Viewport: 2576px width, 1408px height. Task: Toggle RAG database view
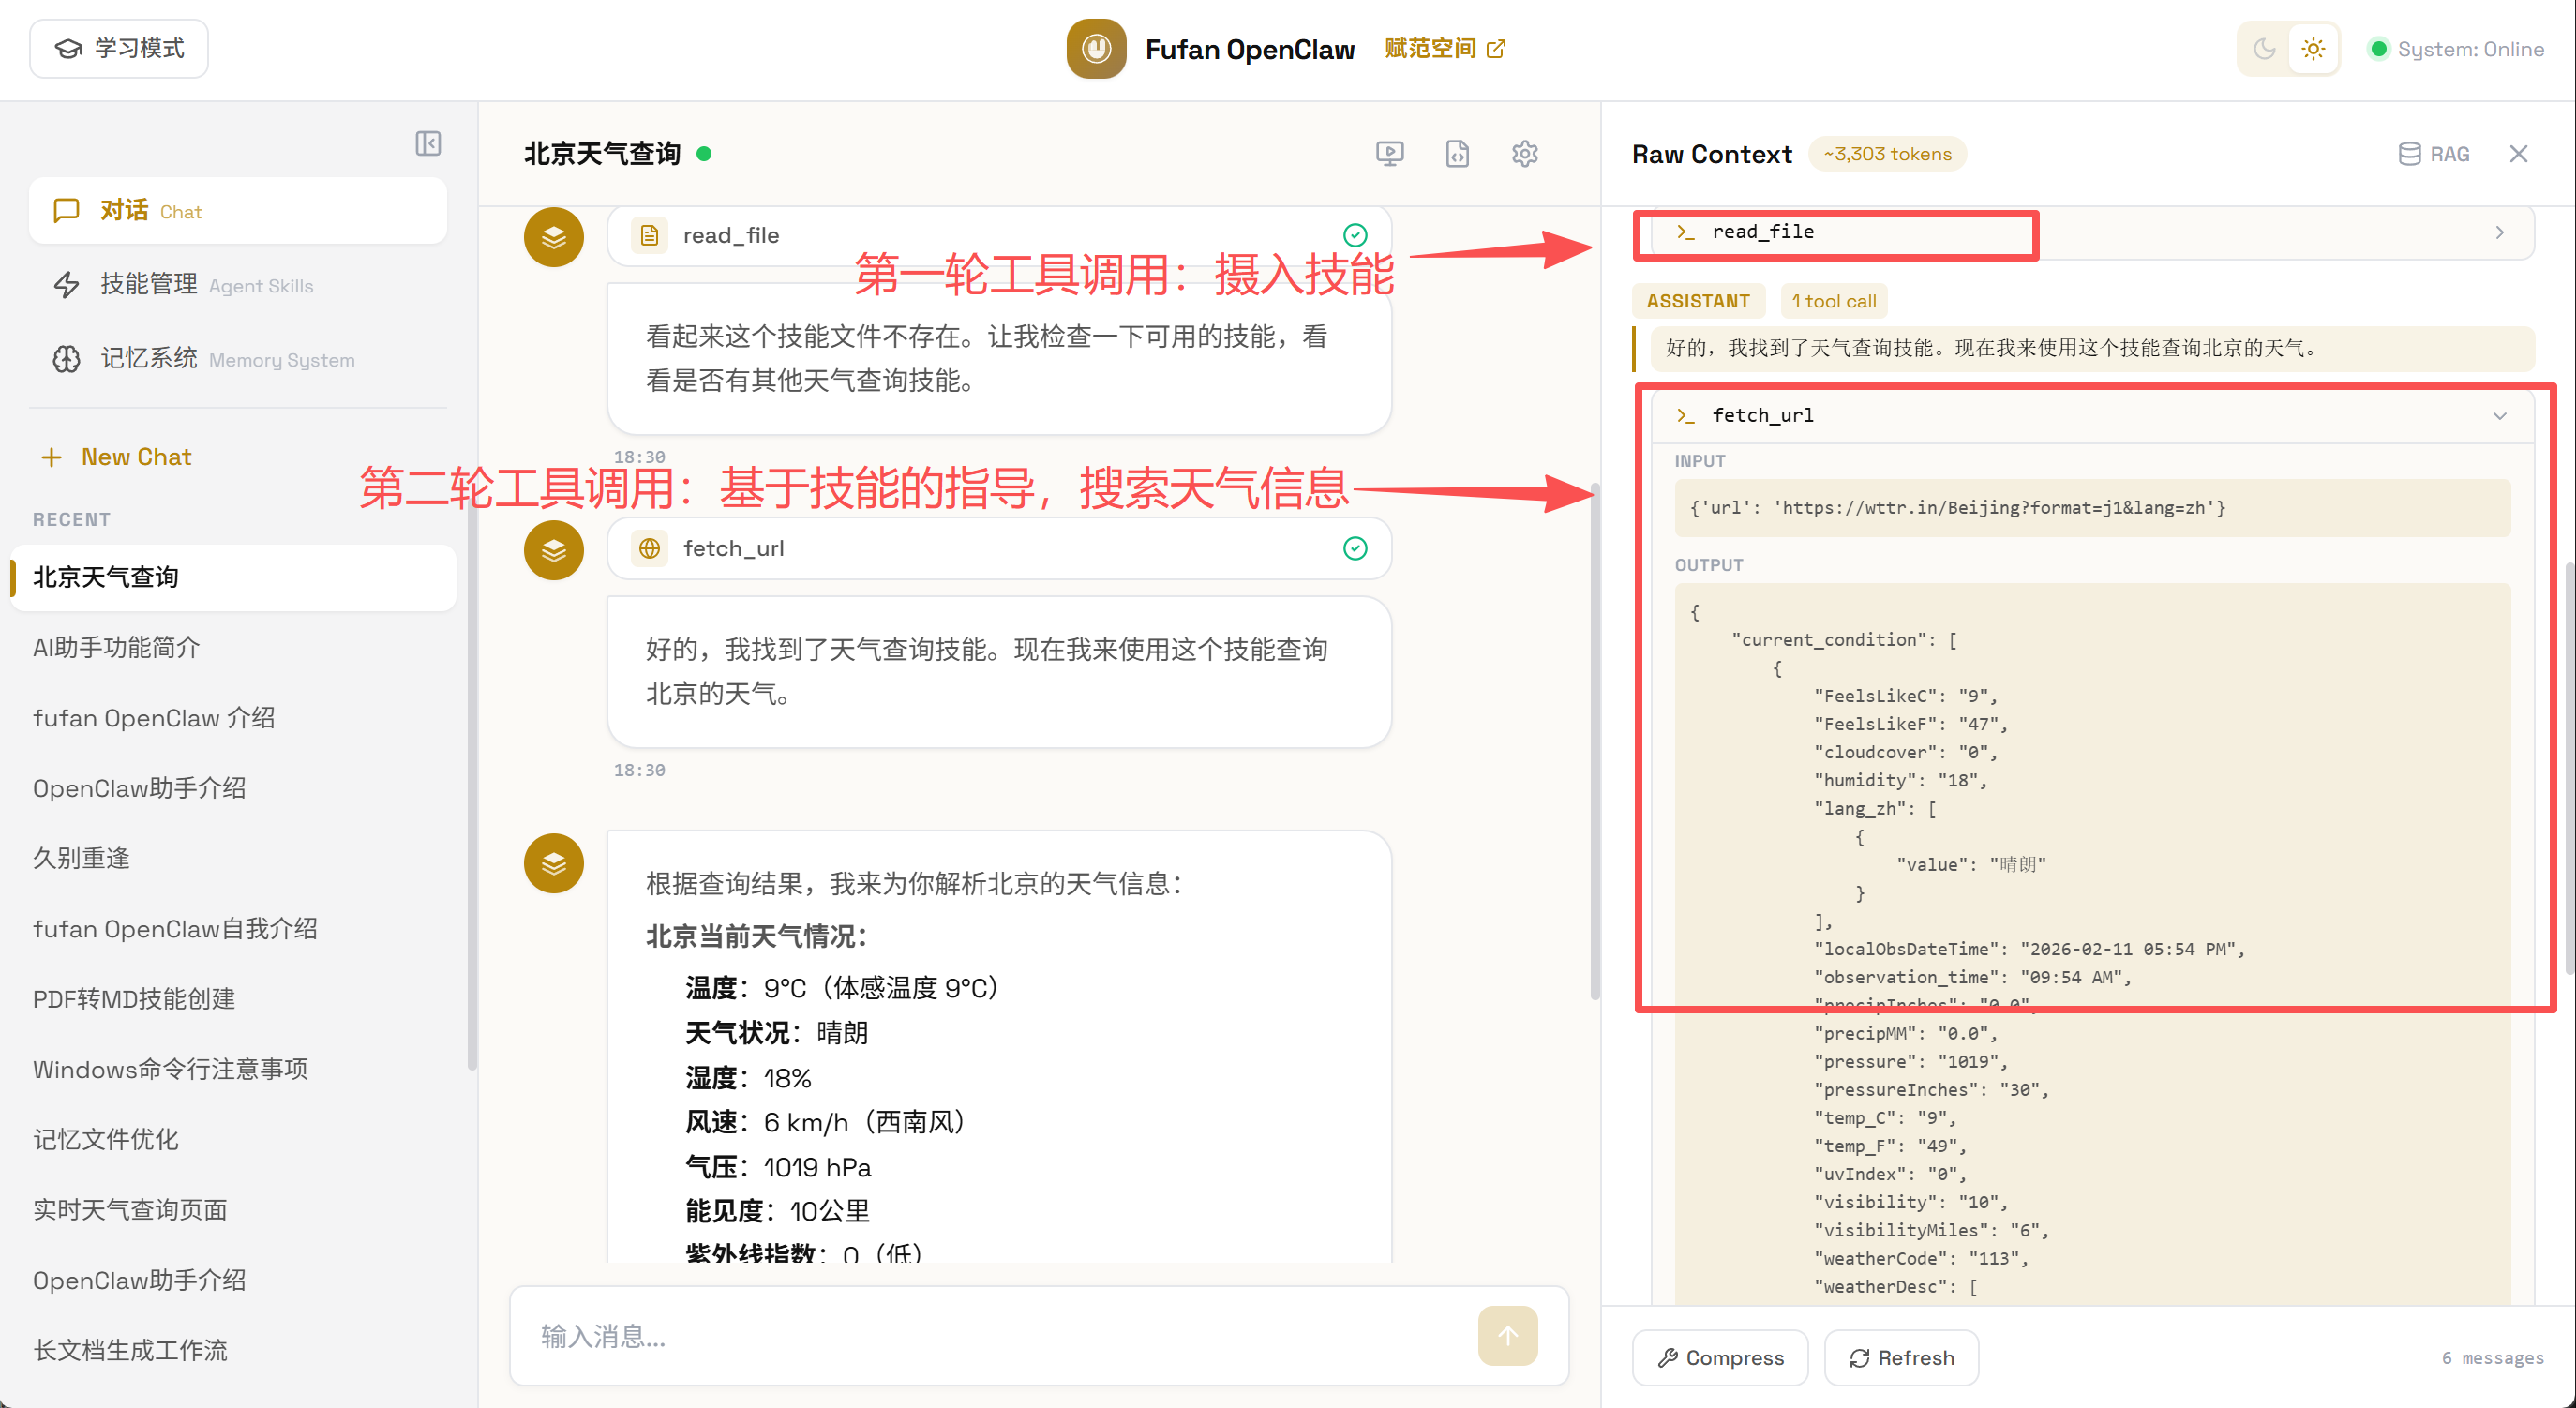(x=2434, y=154)
